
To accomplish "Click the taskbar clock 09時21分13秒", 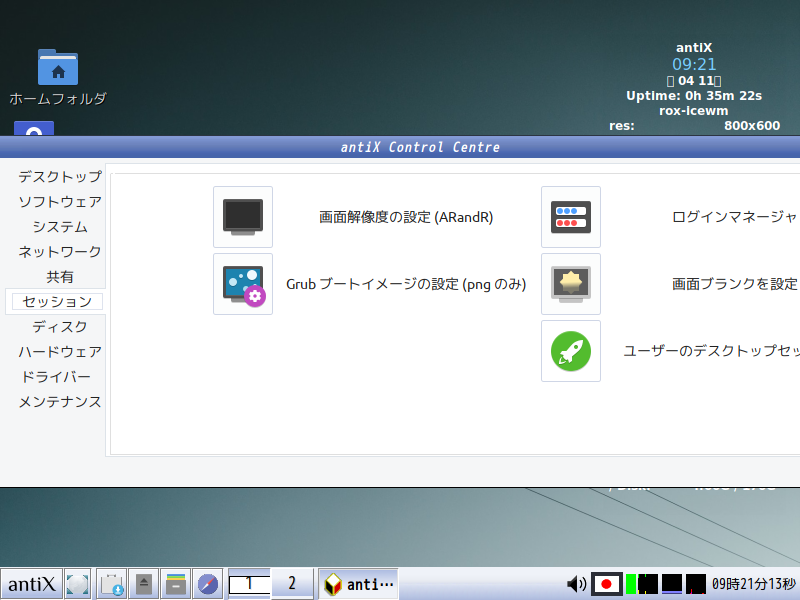I will tap(754, 584).
